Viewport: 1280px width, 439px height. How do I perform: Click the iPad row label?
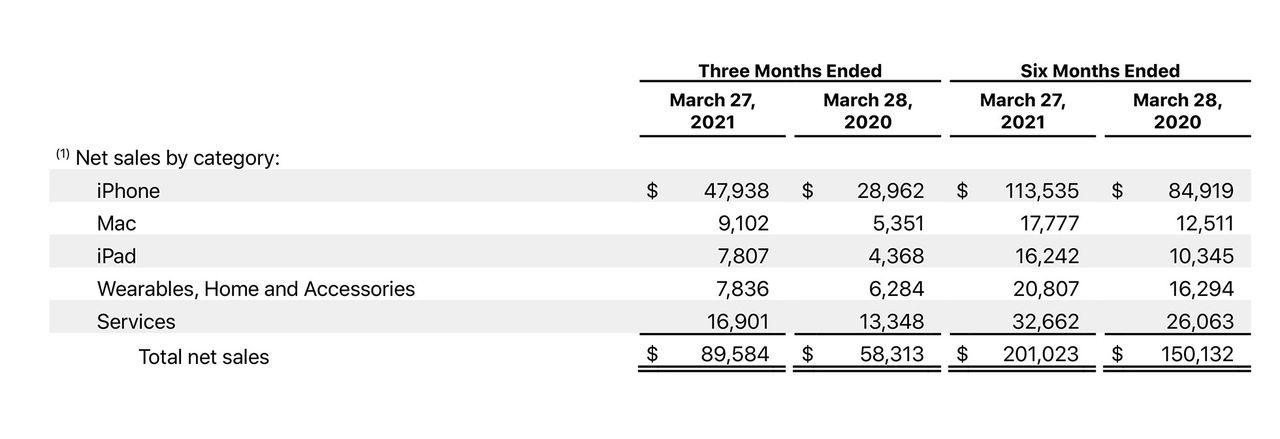pos(116,256)
